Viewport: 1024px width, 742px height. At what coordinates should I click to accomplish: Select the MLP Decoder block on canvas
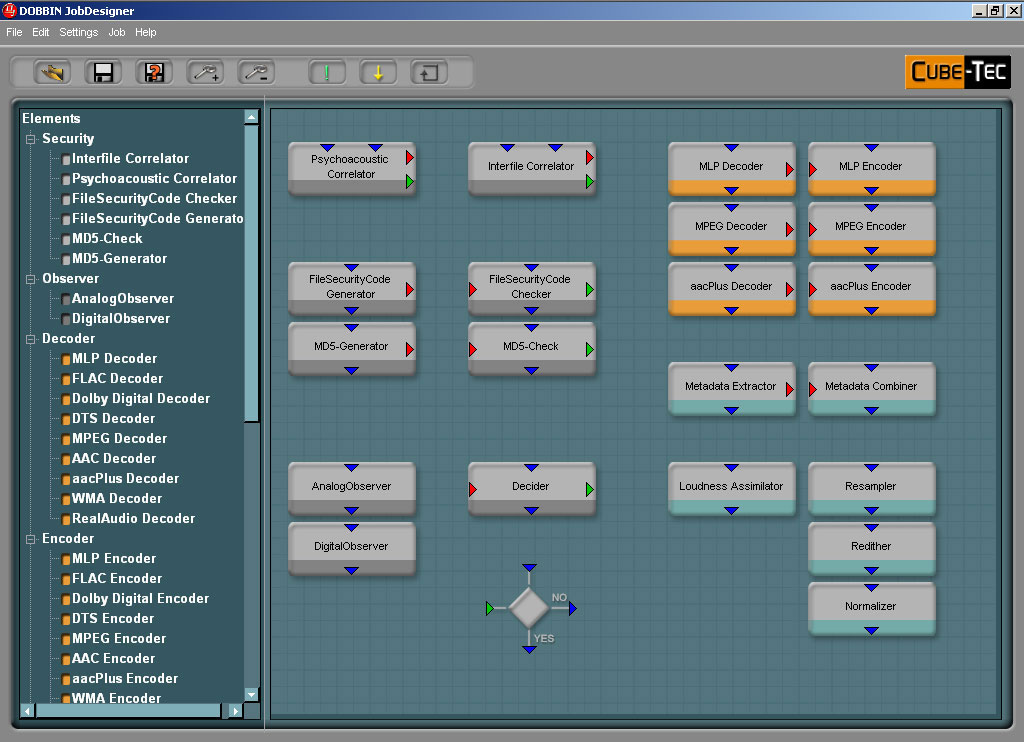[x=731, y=167]
